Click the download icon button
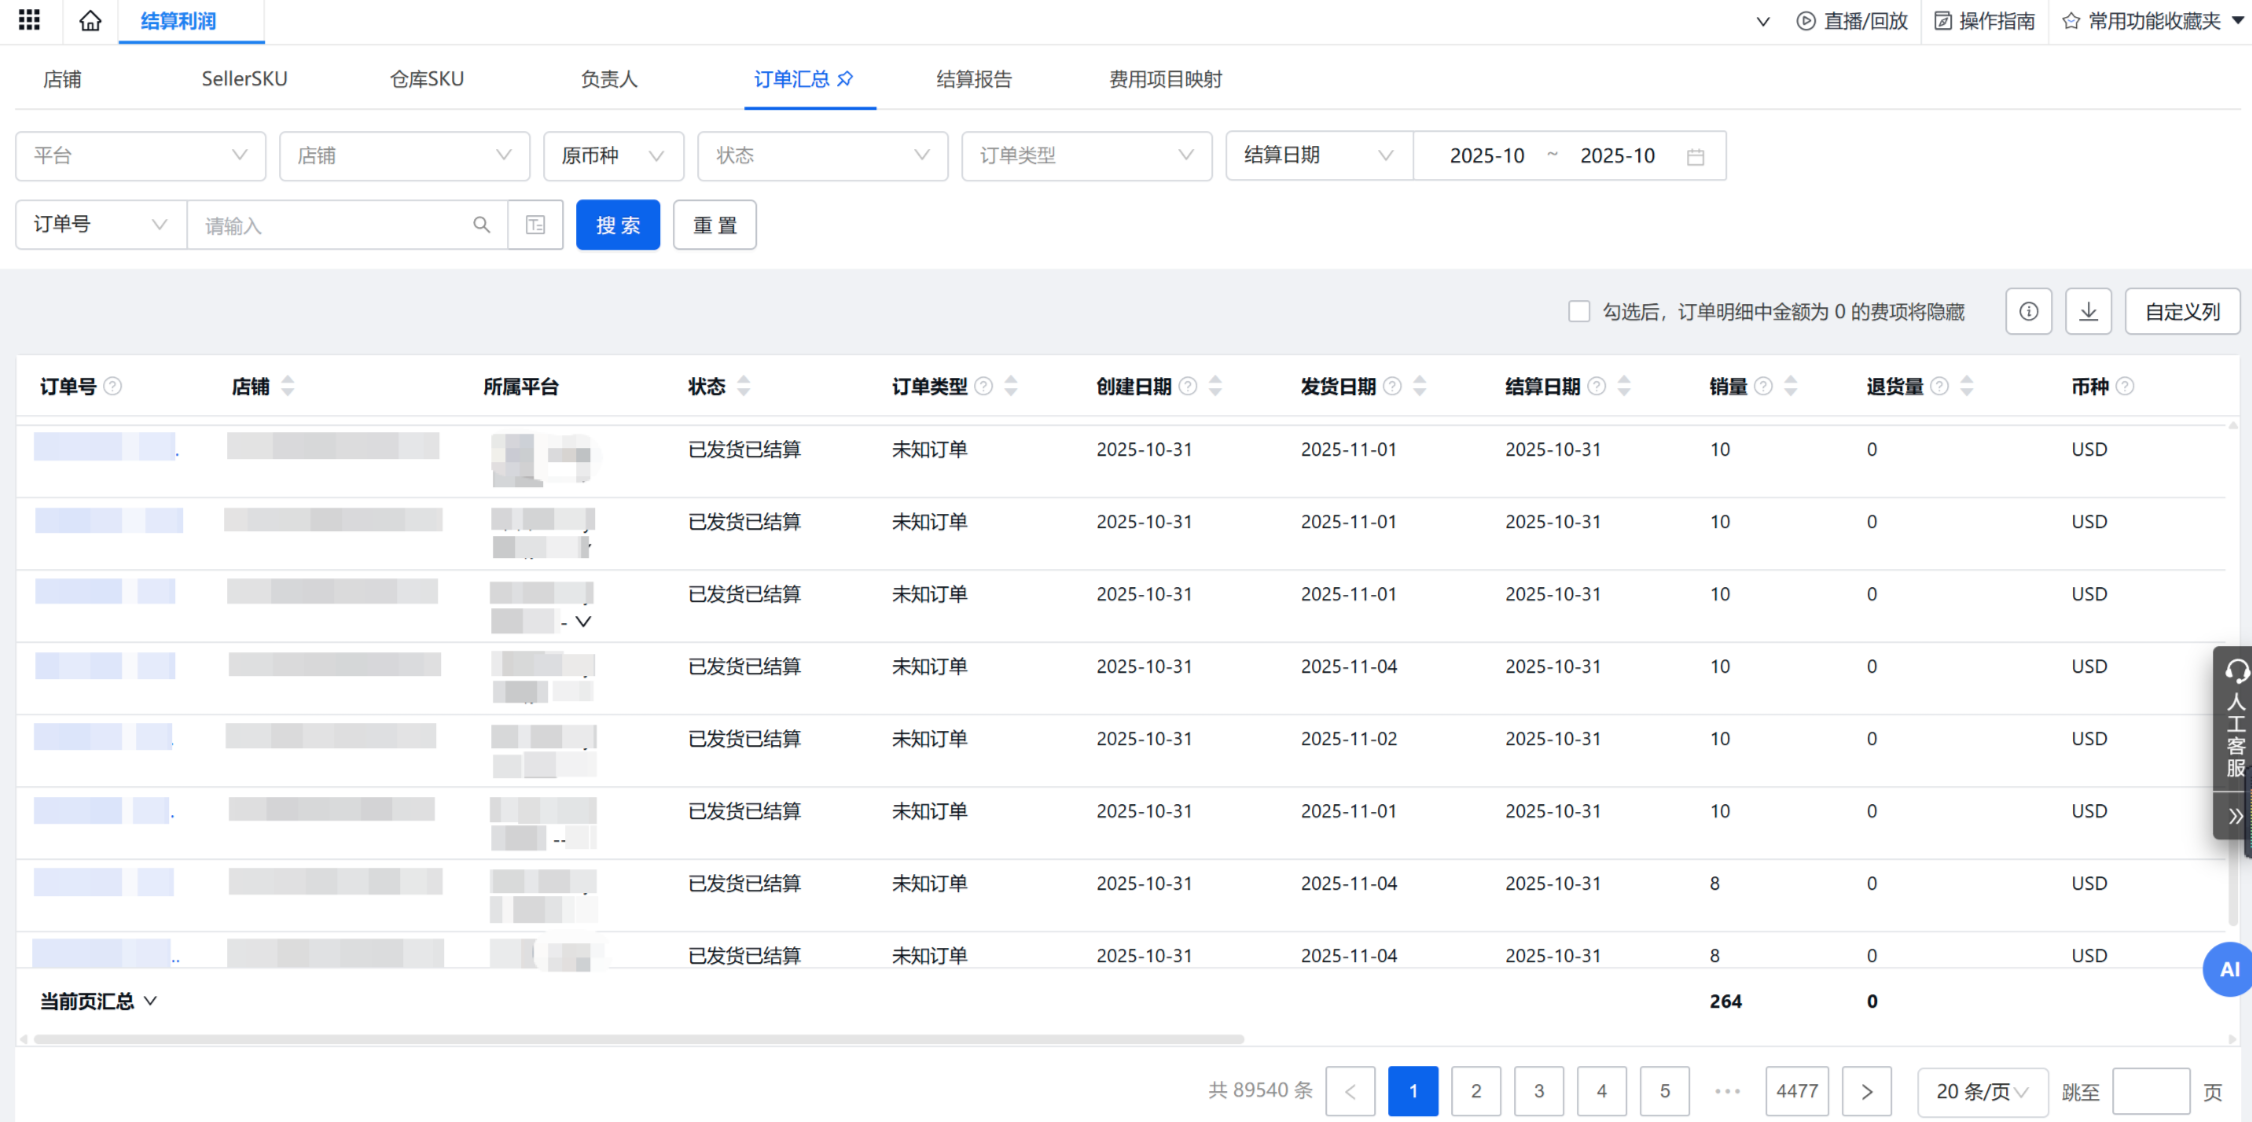This screenshot has width=2252, height=1122. click(x=2089, y=312)
